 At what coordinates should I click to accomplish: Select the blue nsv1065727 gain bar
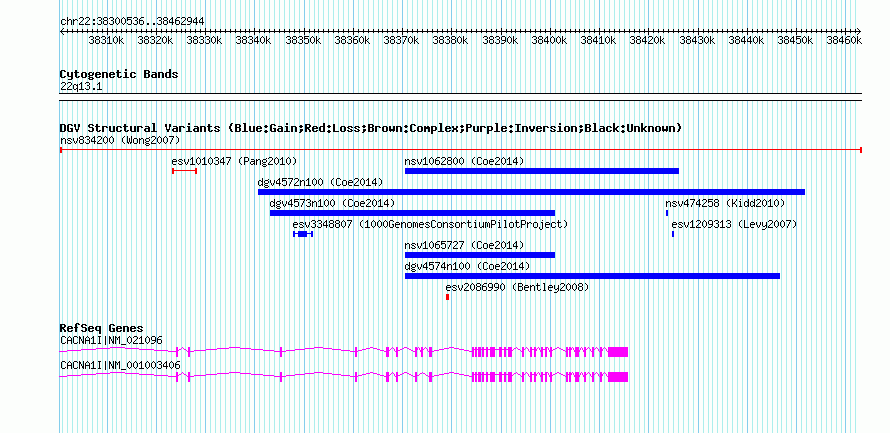[x=480, y=255]
